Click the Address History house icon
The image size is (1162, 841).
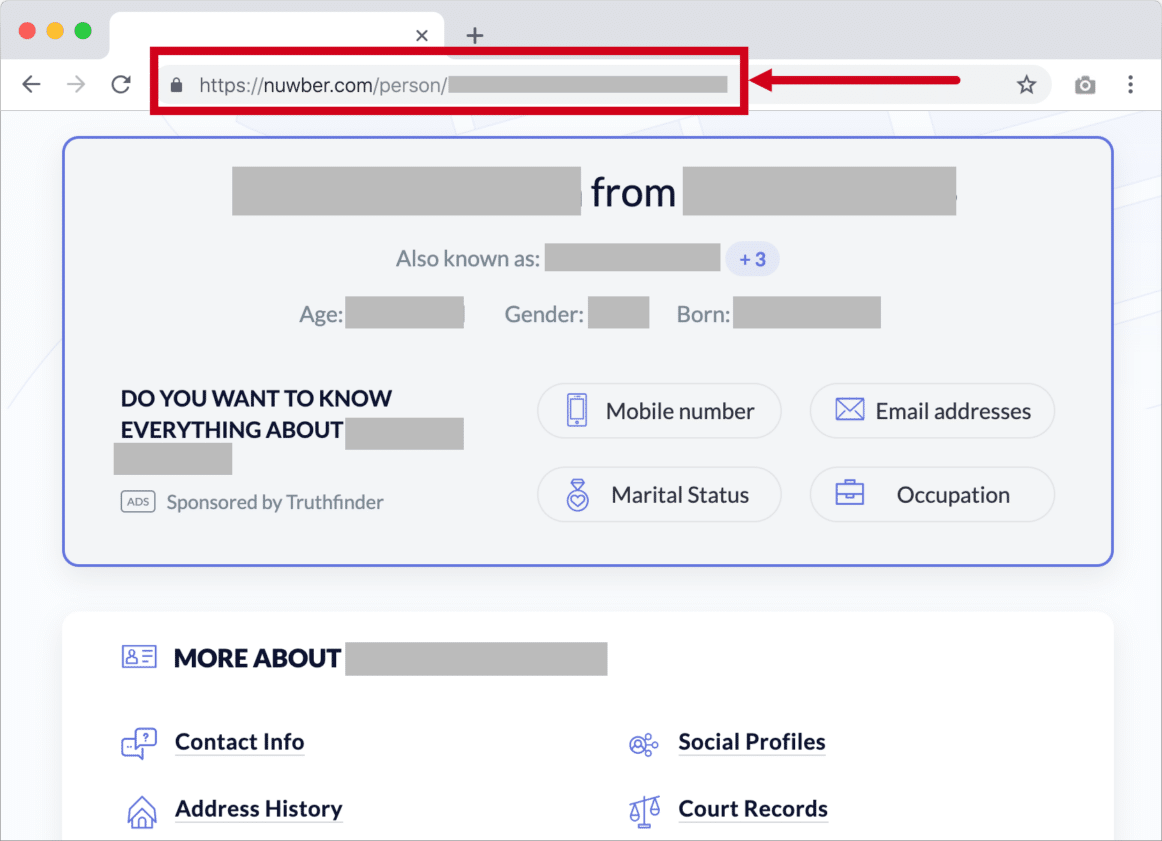(141, 811)
